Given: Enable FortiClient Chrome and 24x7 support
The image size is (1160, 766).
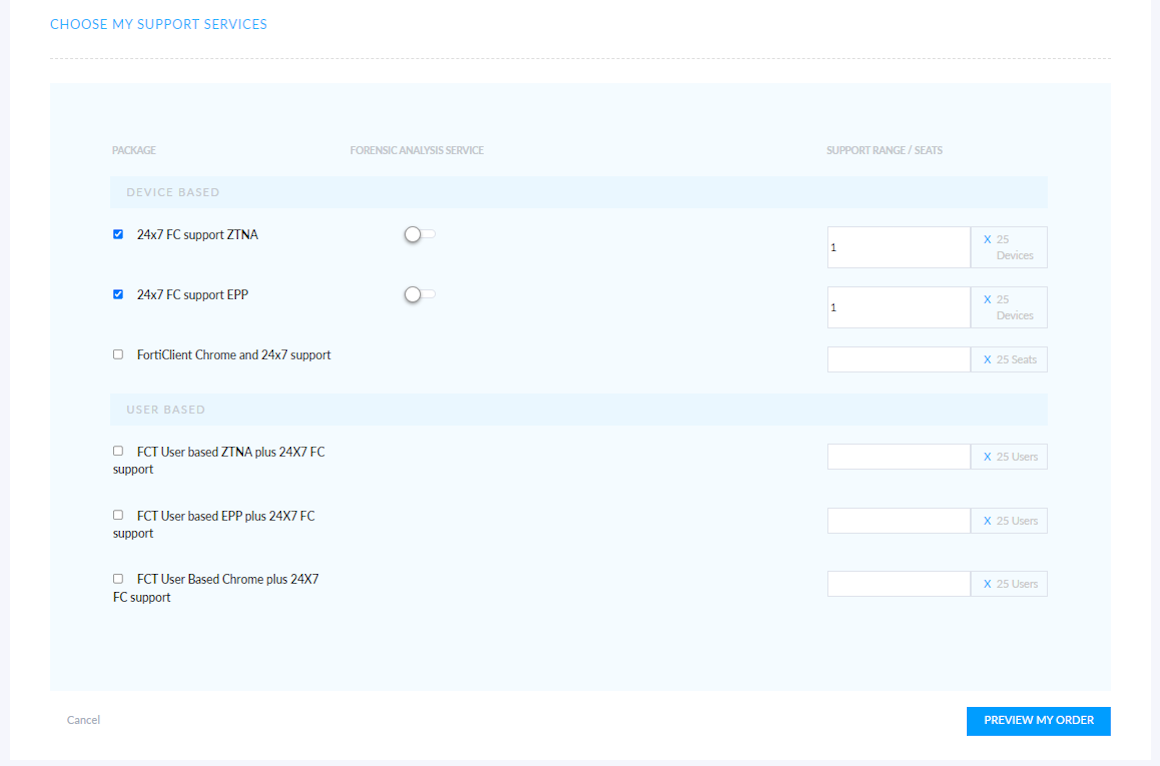Looking at the screenshot, I should 117,353.
